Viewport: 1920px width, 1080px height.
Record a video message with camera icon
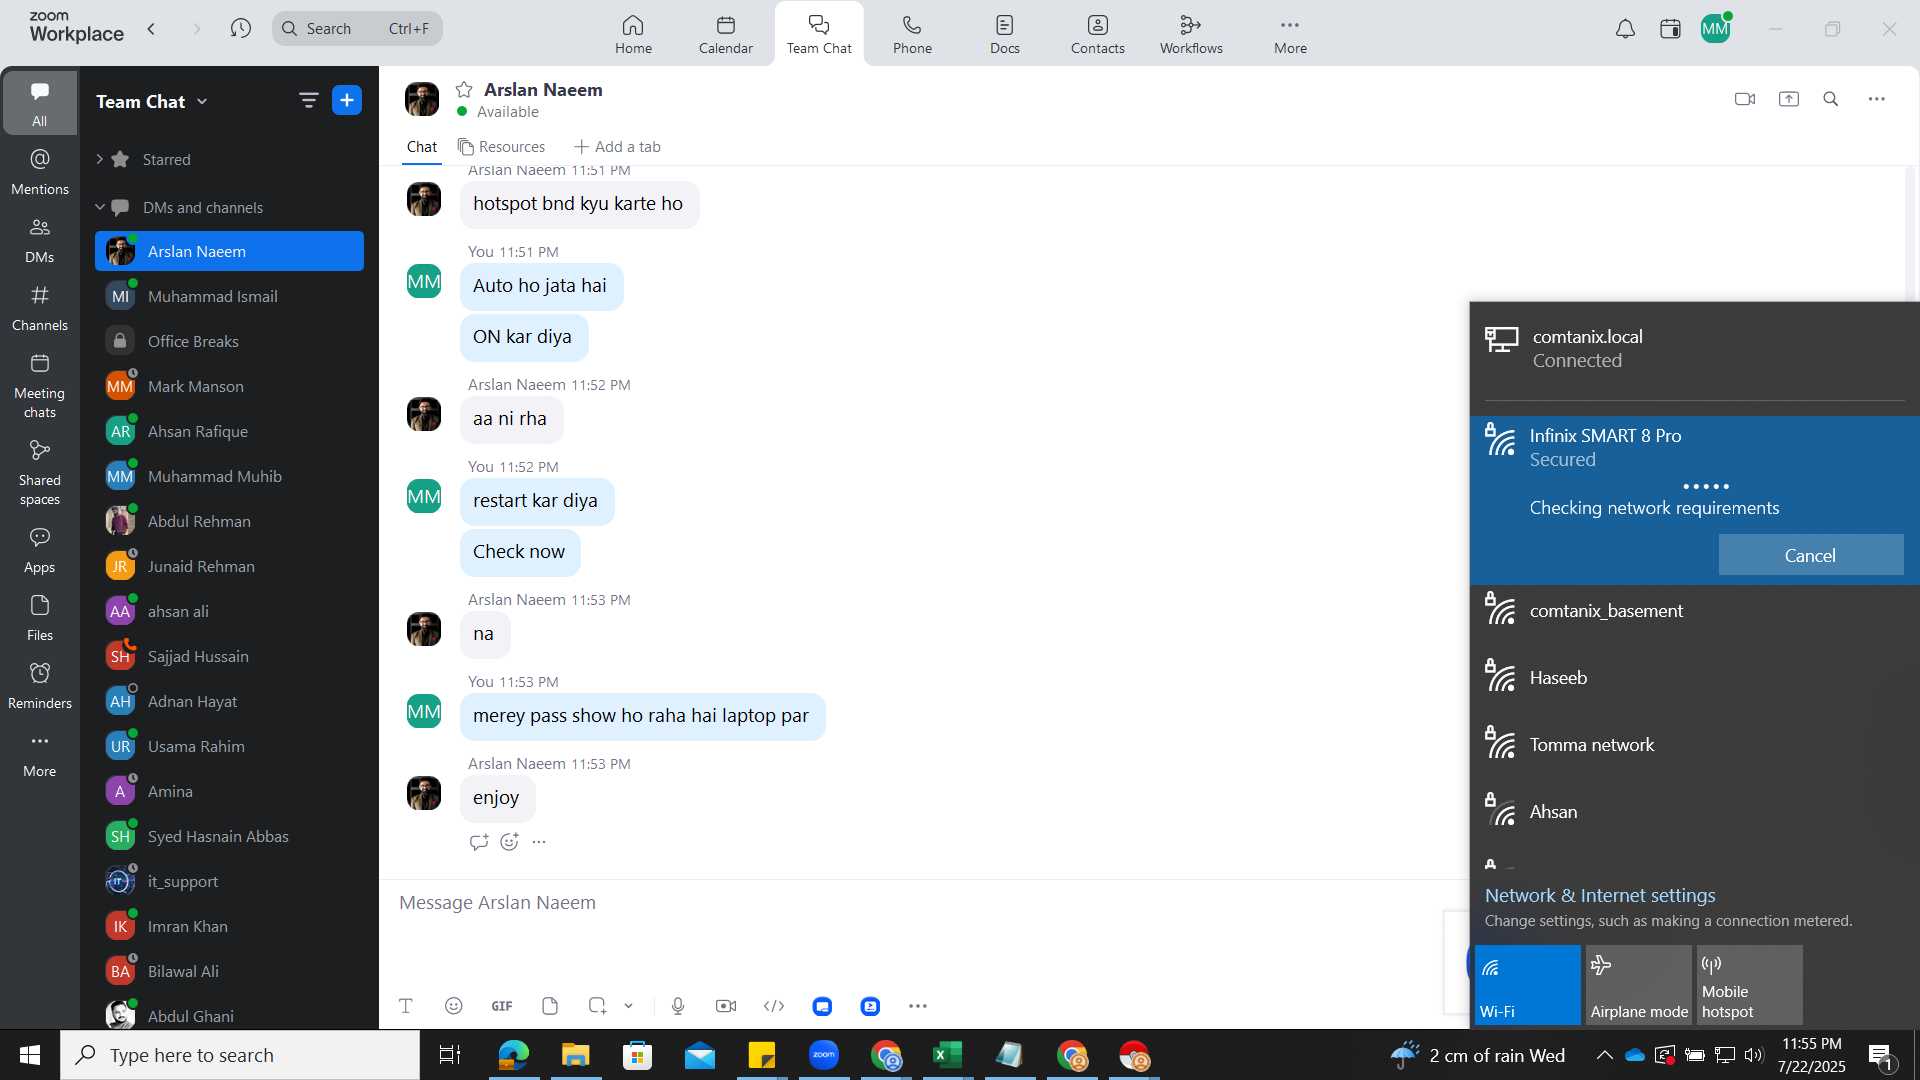pyautogui.click(x=726, y=1006)
